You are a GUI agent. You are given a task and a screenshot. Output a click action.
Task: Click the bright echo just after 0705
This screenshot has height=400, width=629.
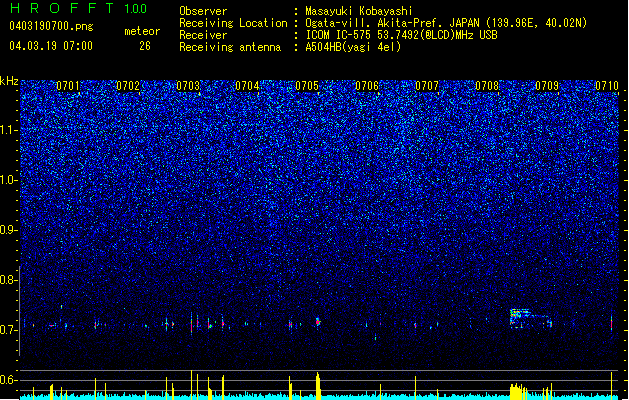click(318, 322)
